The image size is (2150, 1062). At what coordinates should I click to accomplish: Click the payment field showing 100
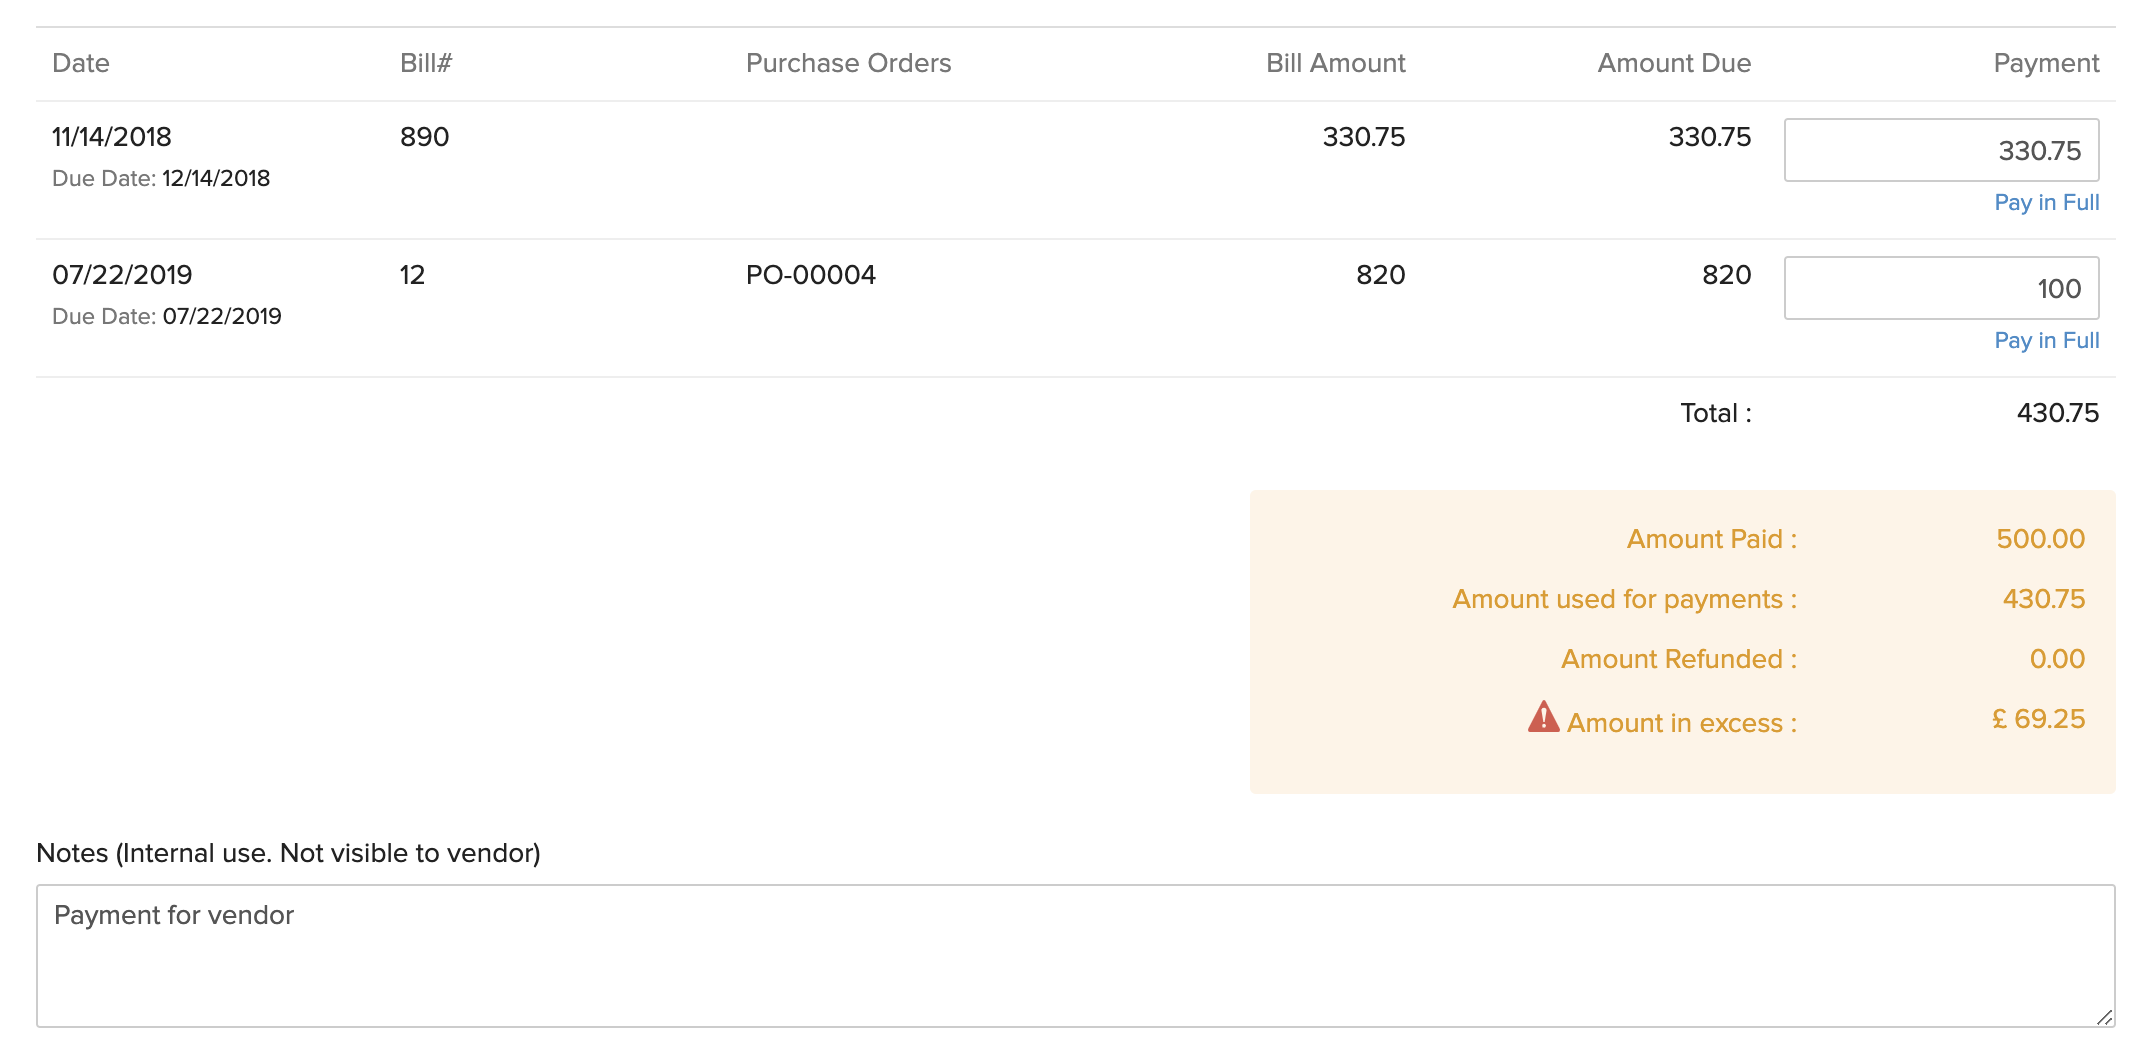1940,289
